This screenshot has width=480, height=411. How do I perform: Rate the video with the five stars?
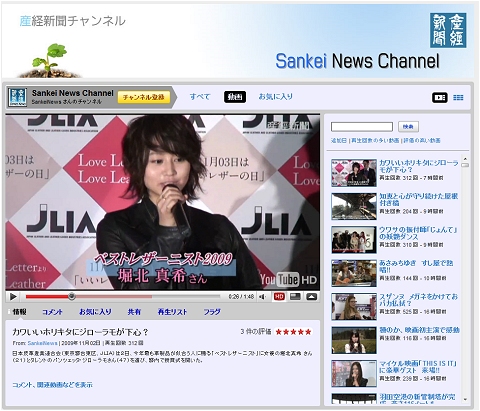(293, 332)
